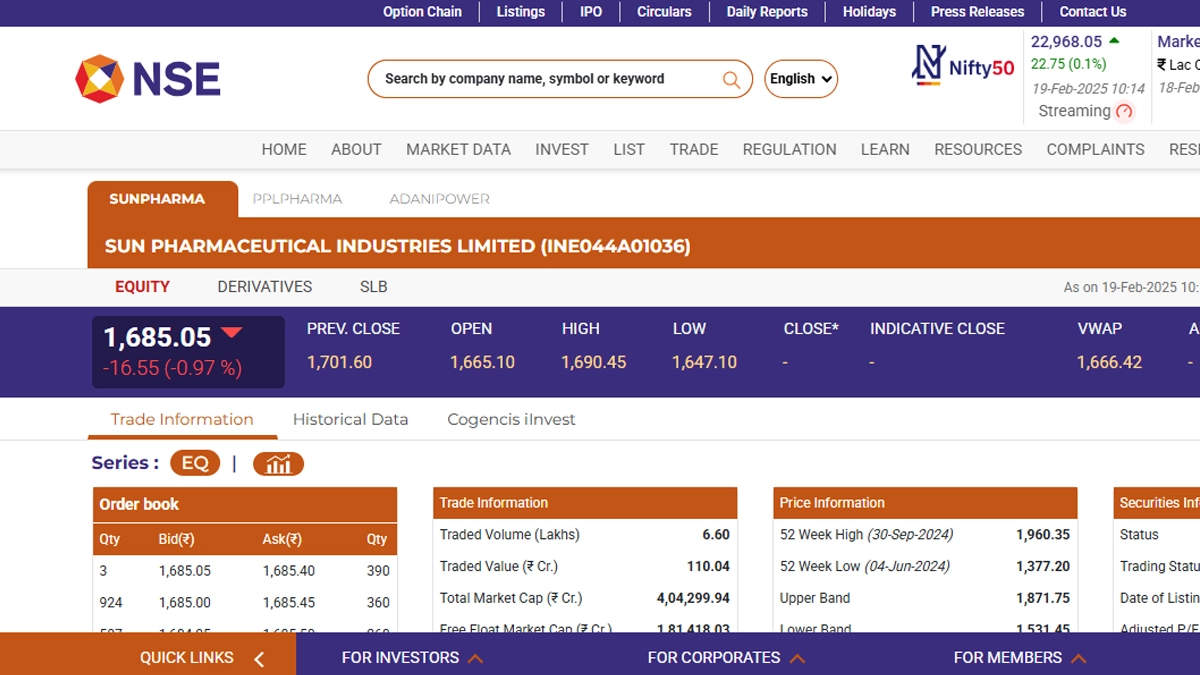This screenshot has width=1200, height=675.
Task: Open the English language dropdown
Action: tap(801, 79)
